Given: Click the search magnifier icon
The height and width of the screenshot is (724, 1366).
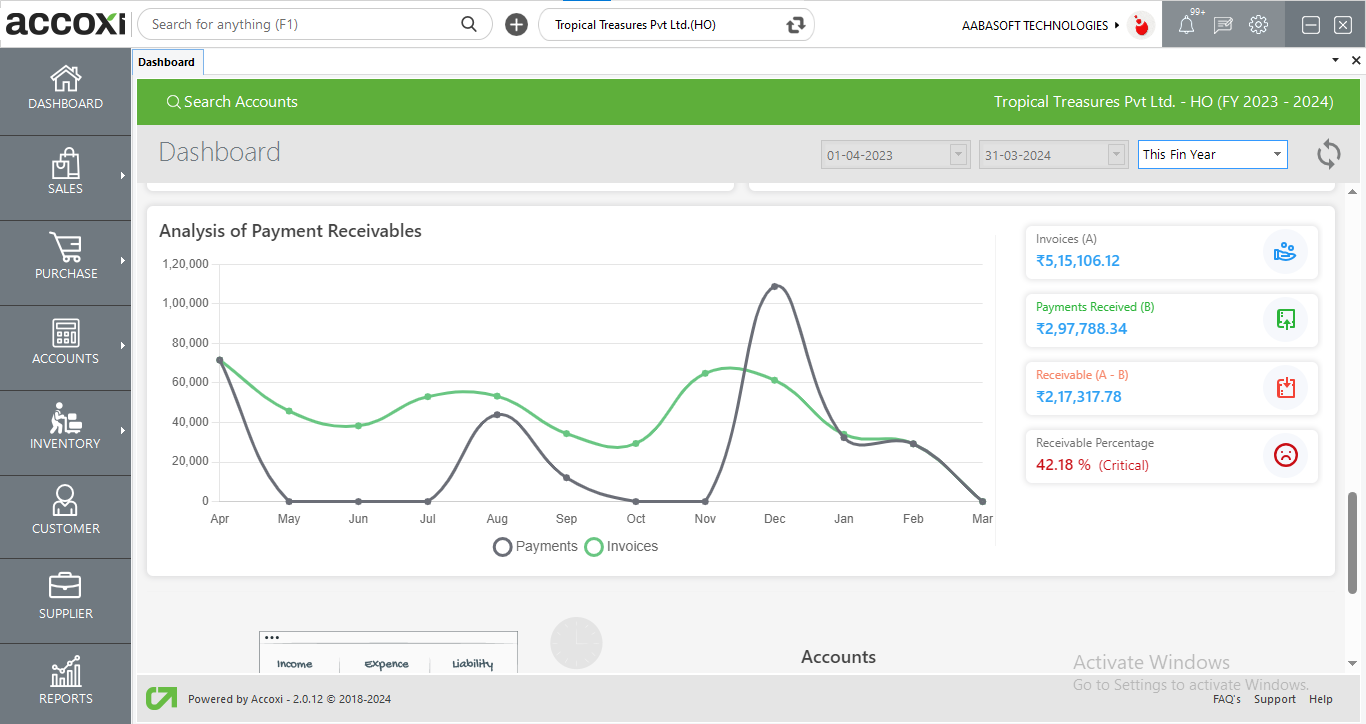Looking at the screenshot, I should tap(469, 24).
